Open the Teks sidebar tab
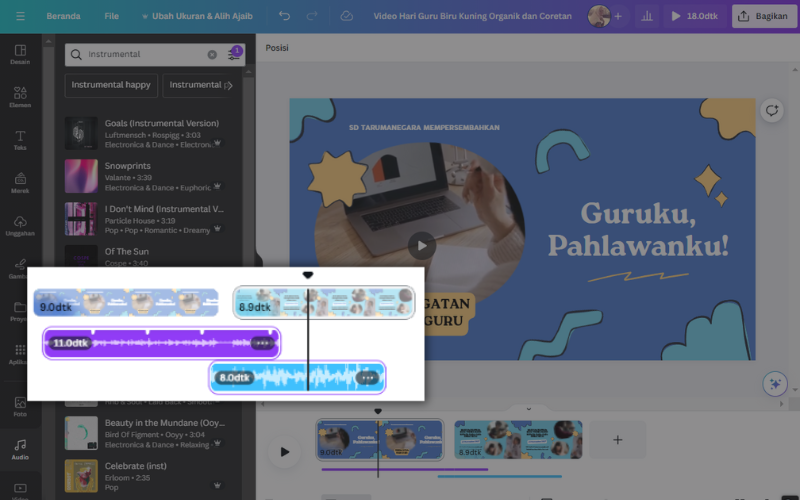800x500 pixels. pos(20,140)
